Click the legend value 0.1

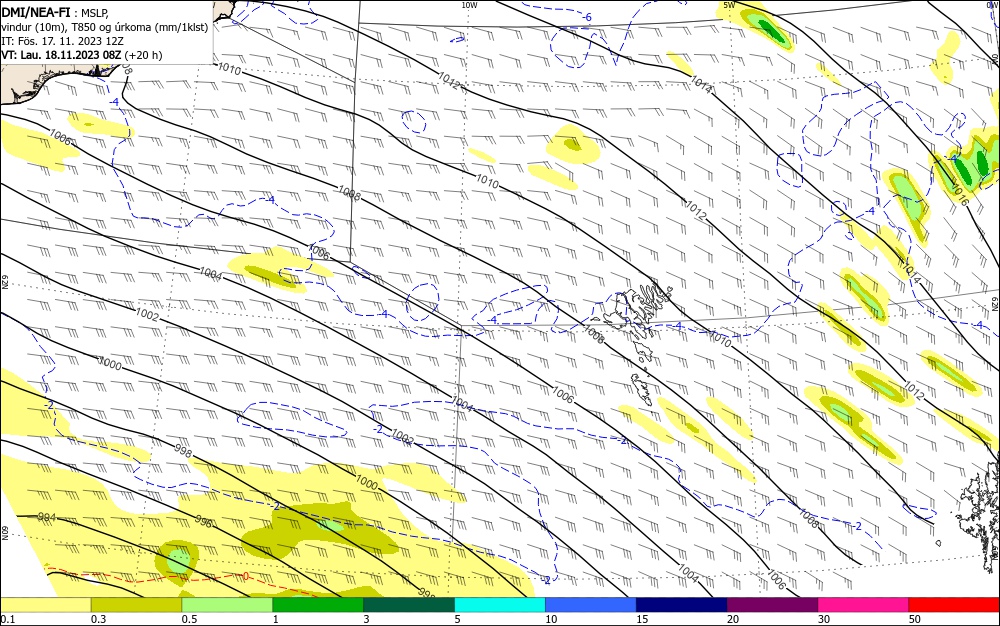click(8, 619)
